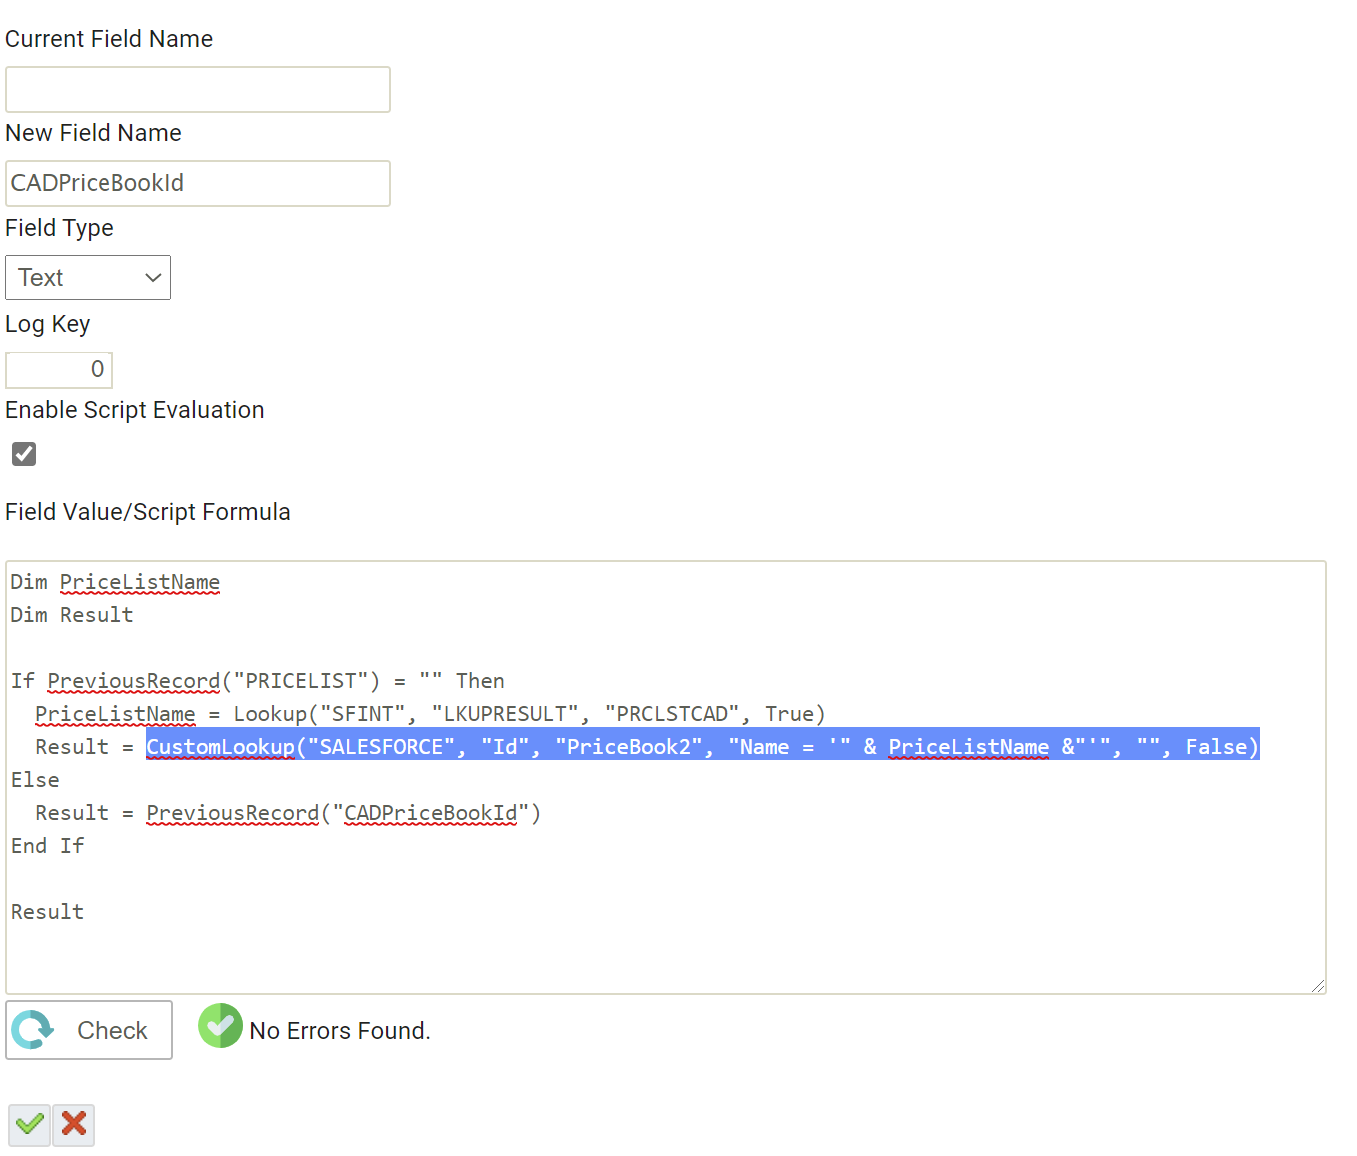Click the green No Errors Found status icon
Viewport: 1357px width, 1156px height.
(x=220, y=1026)
